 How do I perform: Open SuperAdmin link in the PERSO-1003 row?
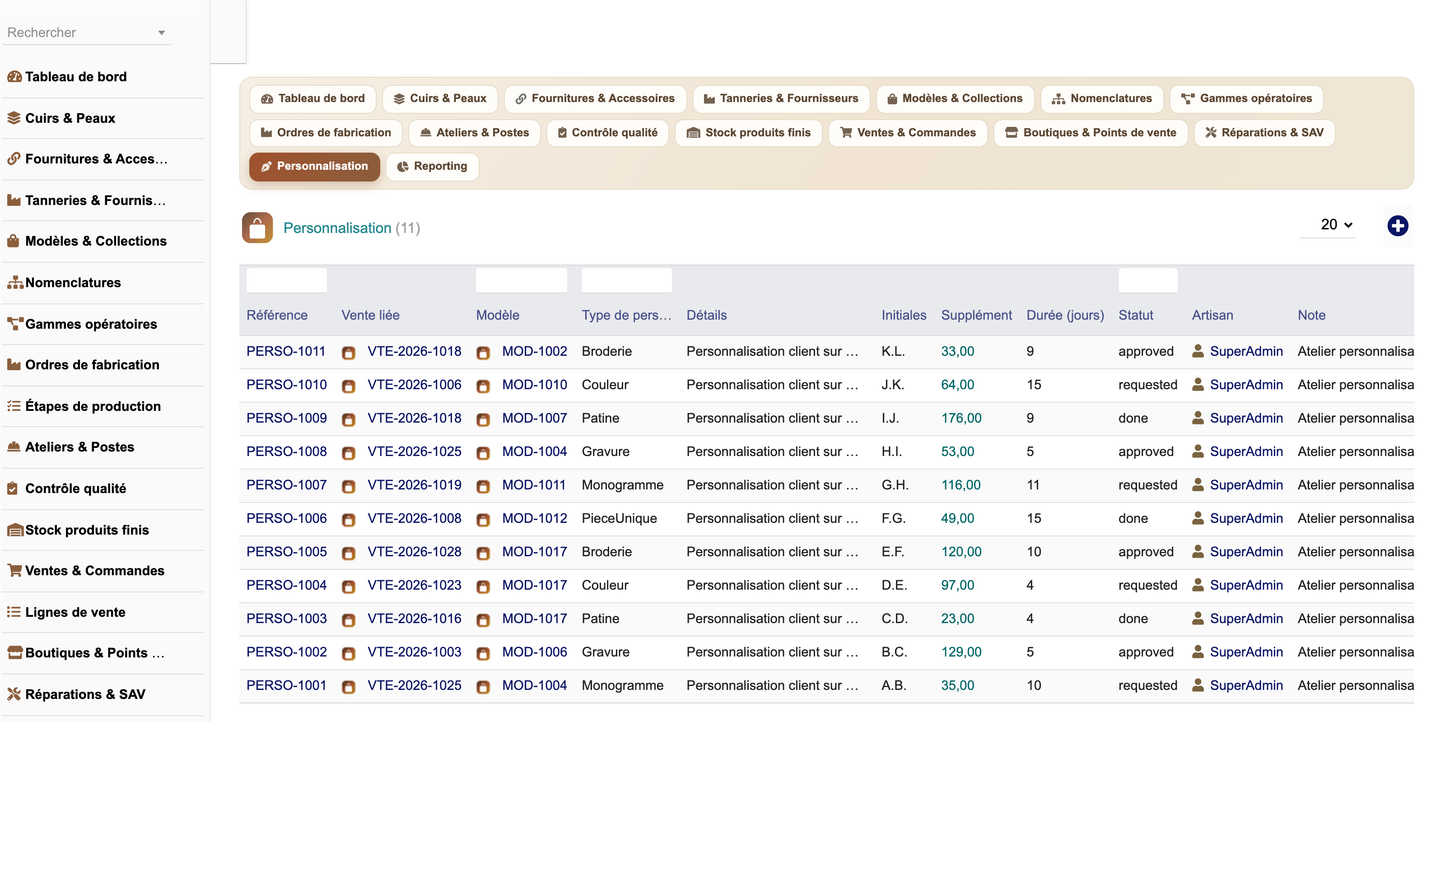pyautogui.click(x=1246, y=619)
